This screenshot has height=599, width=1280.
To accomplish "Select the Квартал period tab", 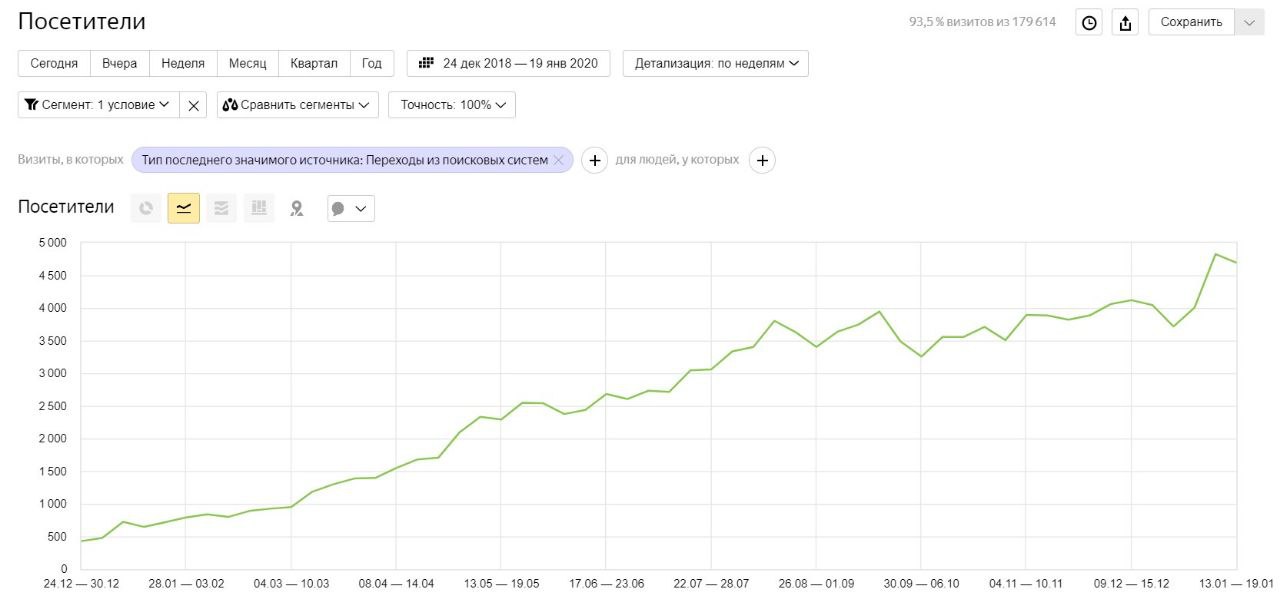I will pos(314,64).
